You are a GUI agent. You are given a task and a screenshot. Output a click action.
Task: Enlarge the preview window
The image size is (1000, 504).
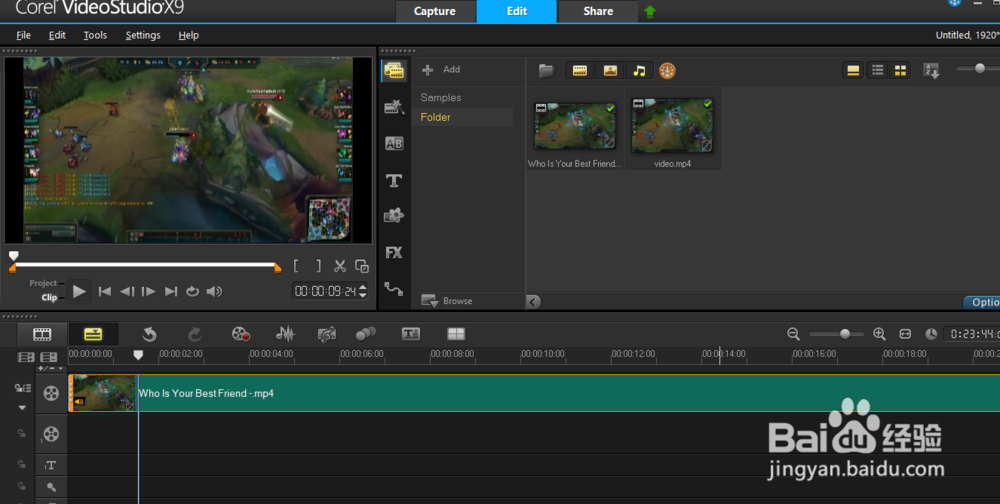(362, 266)
